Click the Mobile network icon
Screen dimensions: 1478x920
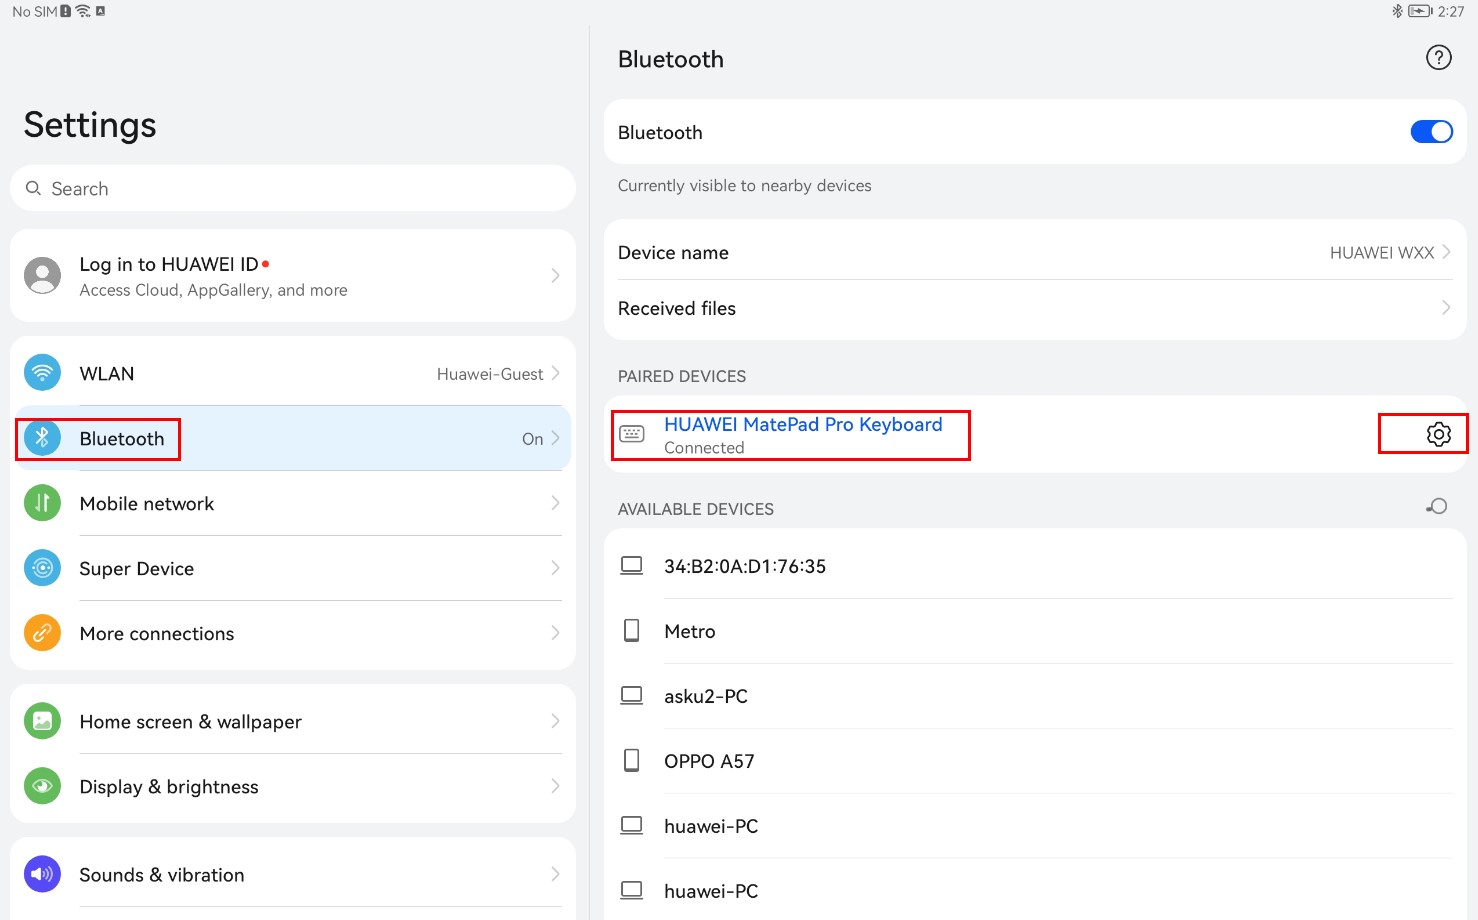(x=42, y=503)
